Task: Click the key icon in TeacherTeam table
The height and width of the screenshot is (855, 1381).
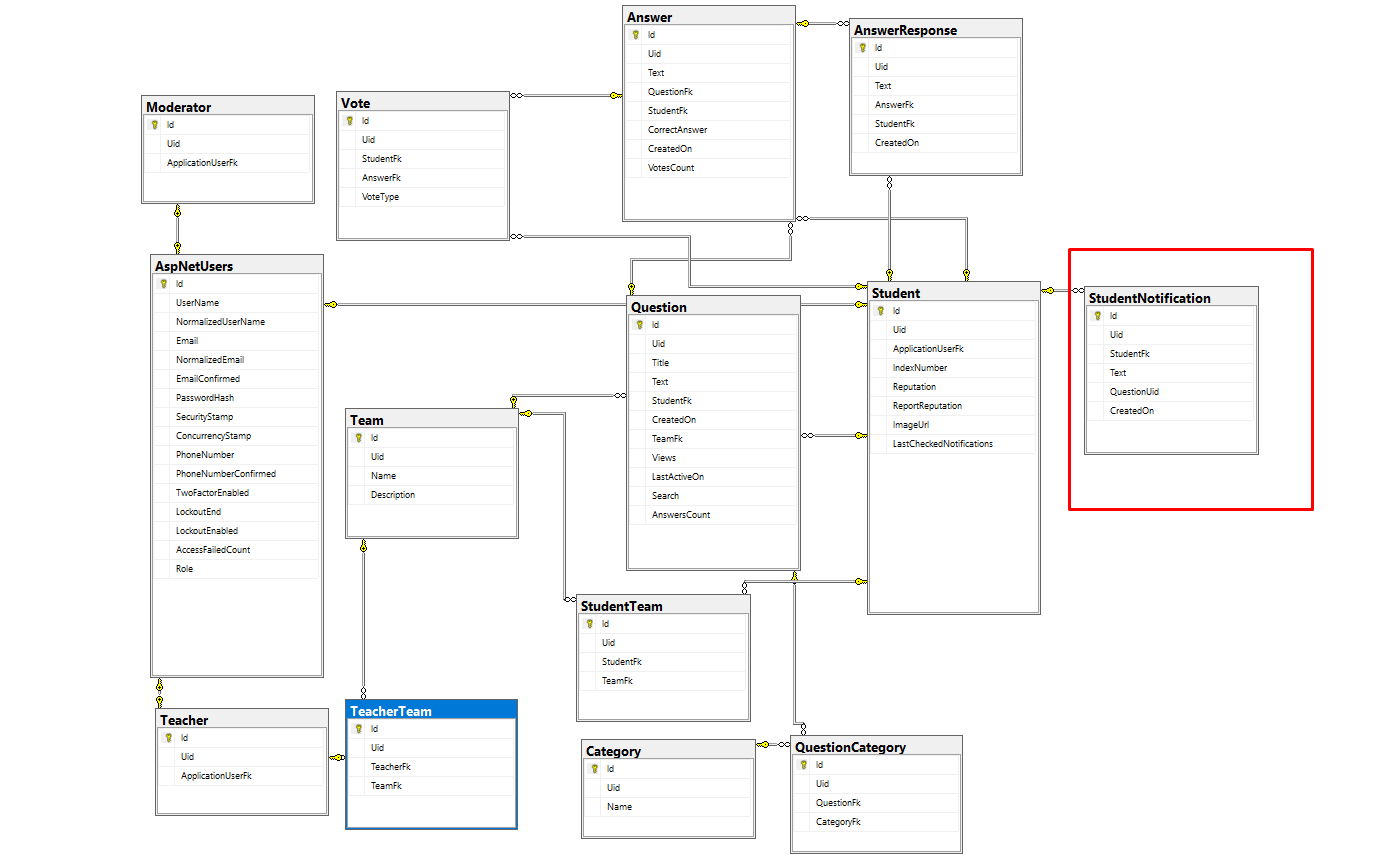Action: coord(359,729)
